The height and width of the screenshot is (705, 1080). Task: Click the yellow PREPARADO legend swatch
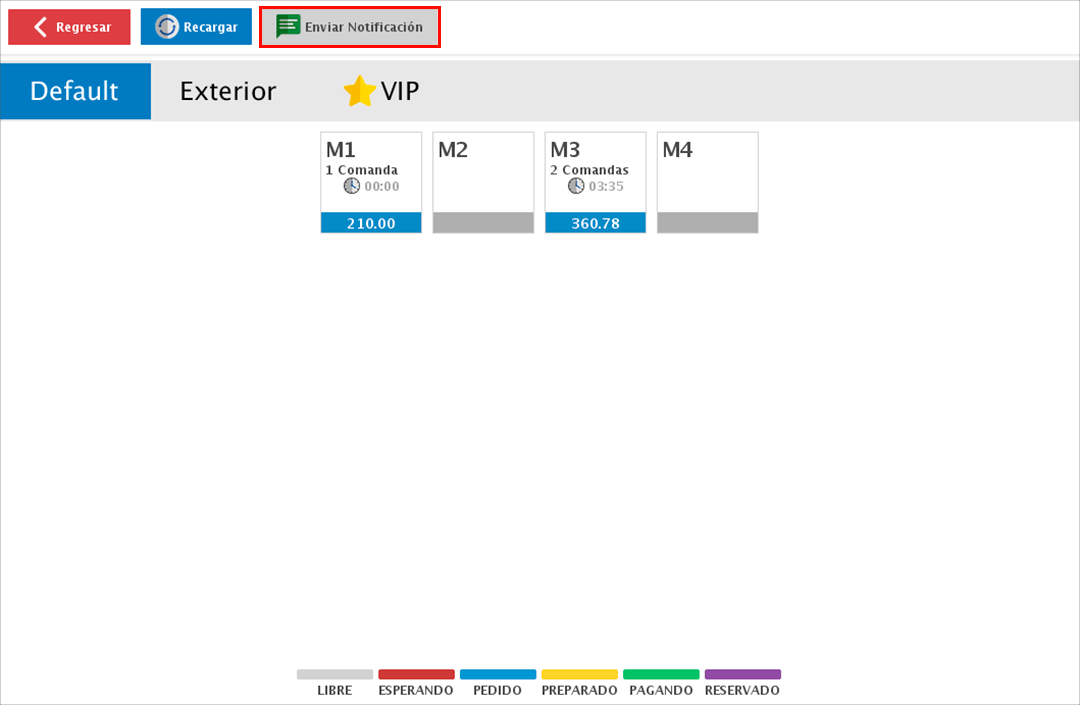[x=579, y=674]
